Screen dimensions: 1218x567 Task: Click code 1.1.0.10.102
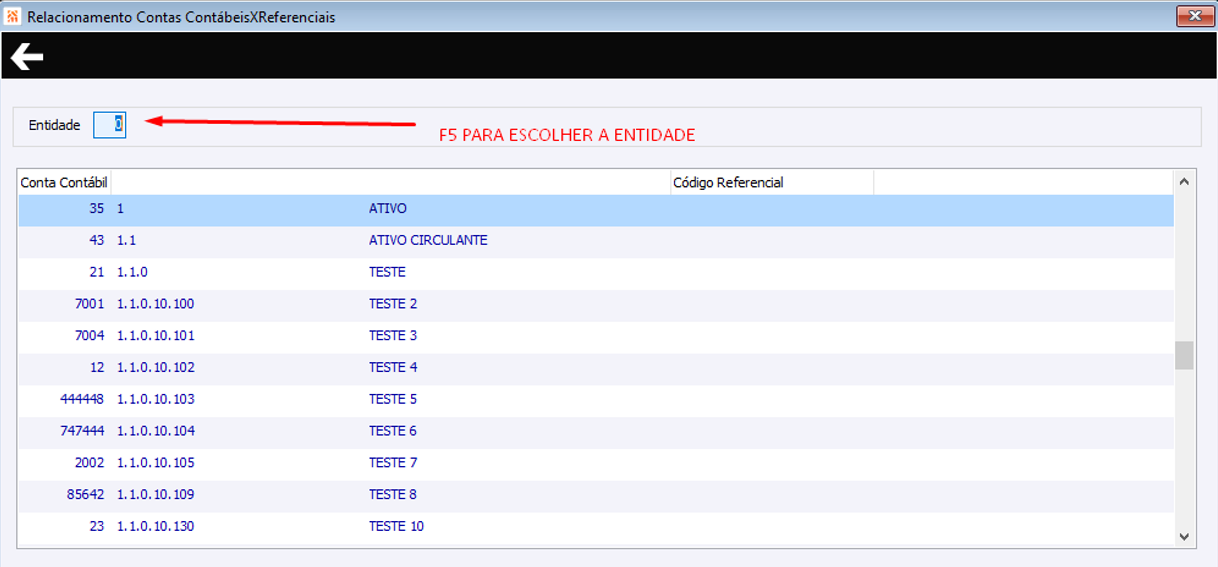click(155, 368)
